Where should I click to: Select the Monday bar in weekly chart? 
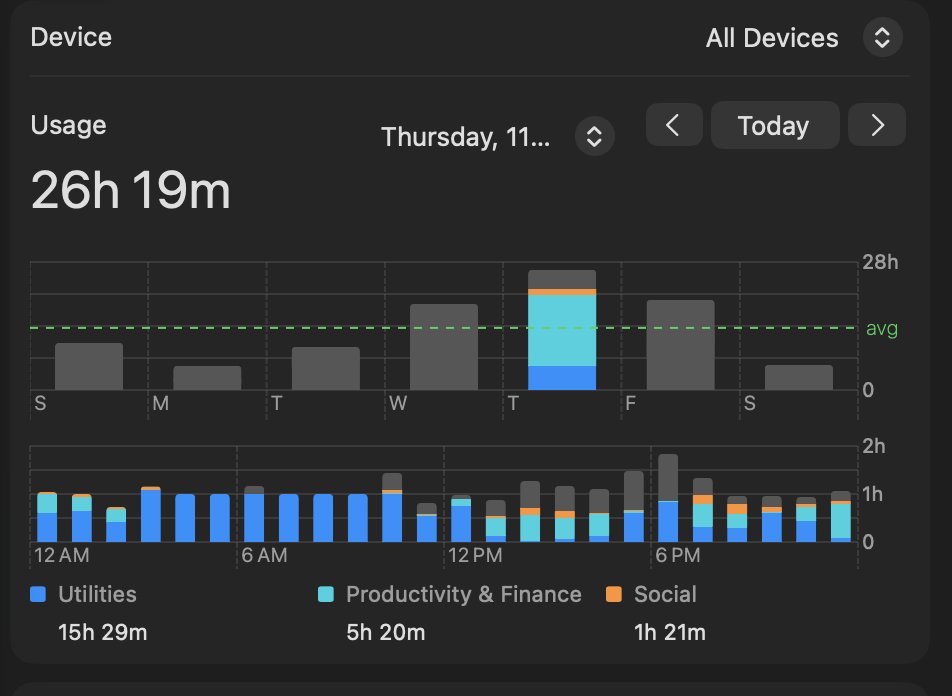[x=207, y=378]
